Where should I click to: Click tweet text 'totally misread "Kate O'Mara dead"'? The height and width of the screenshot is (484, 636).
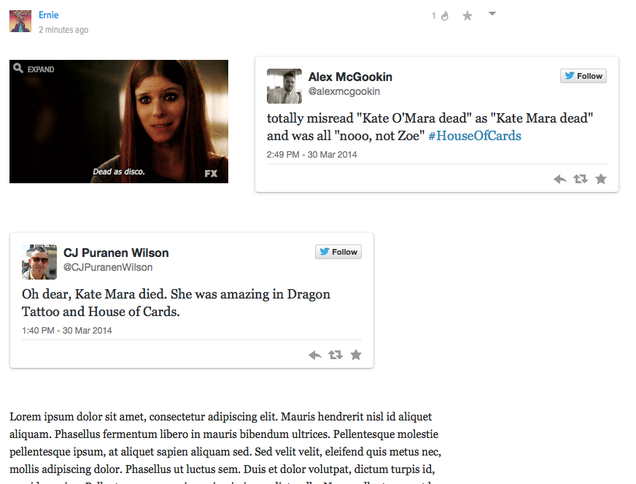[x=369, y=118]
